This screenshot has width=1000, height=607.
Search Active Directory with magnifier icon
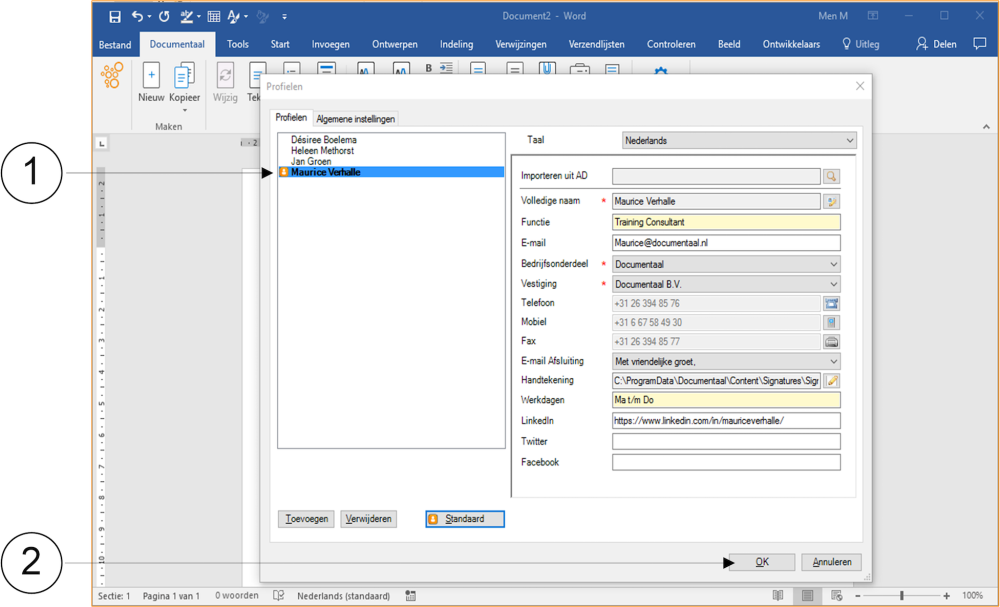tap(831, 176)
